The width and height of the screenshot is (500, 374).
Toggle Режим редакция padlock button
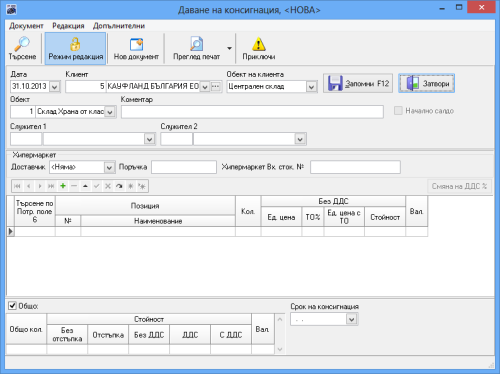(x=76, y=49)
